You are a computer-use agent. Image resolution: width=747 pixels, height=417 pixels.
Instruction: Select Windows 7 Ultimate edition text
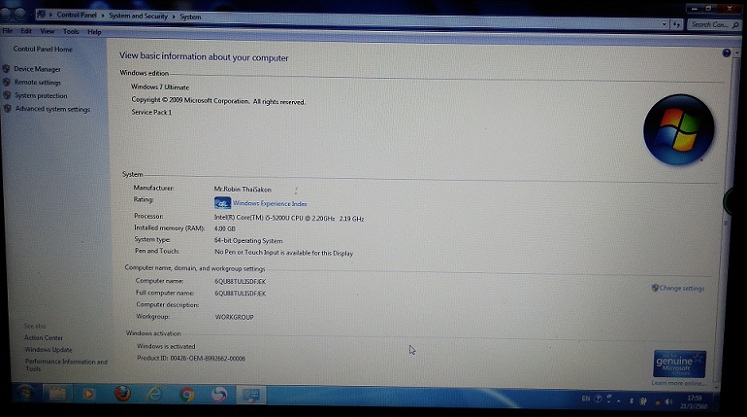pos(160,87)
